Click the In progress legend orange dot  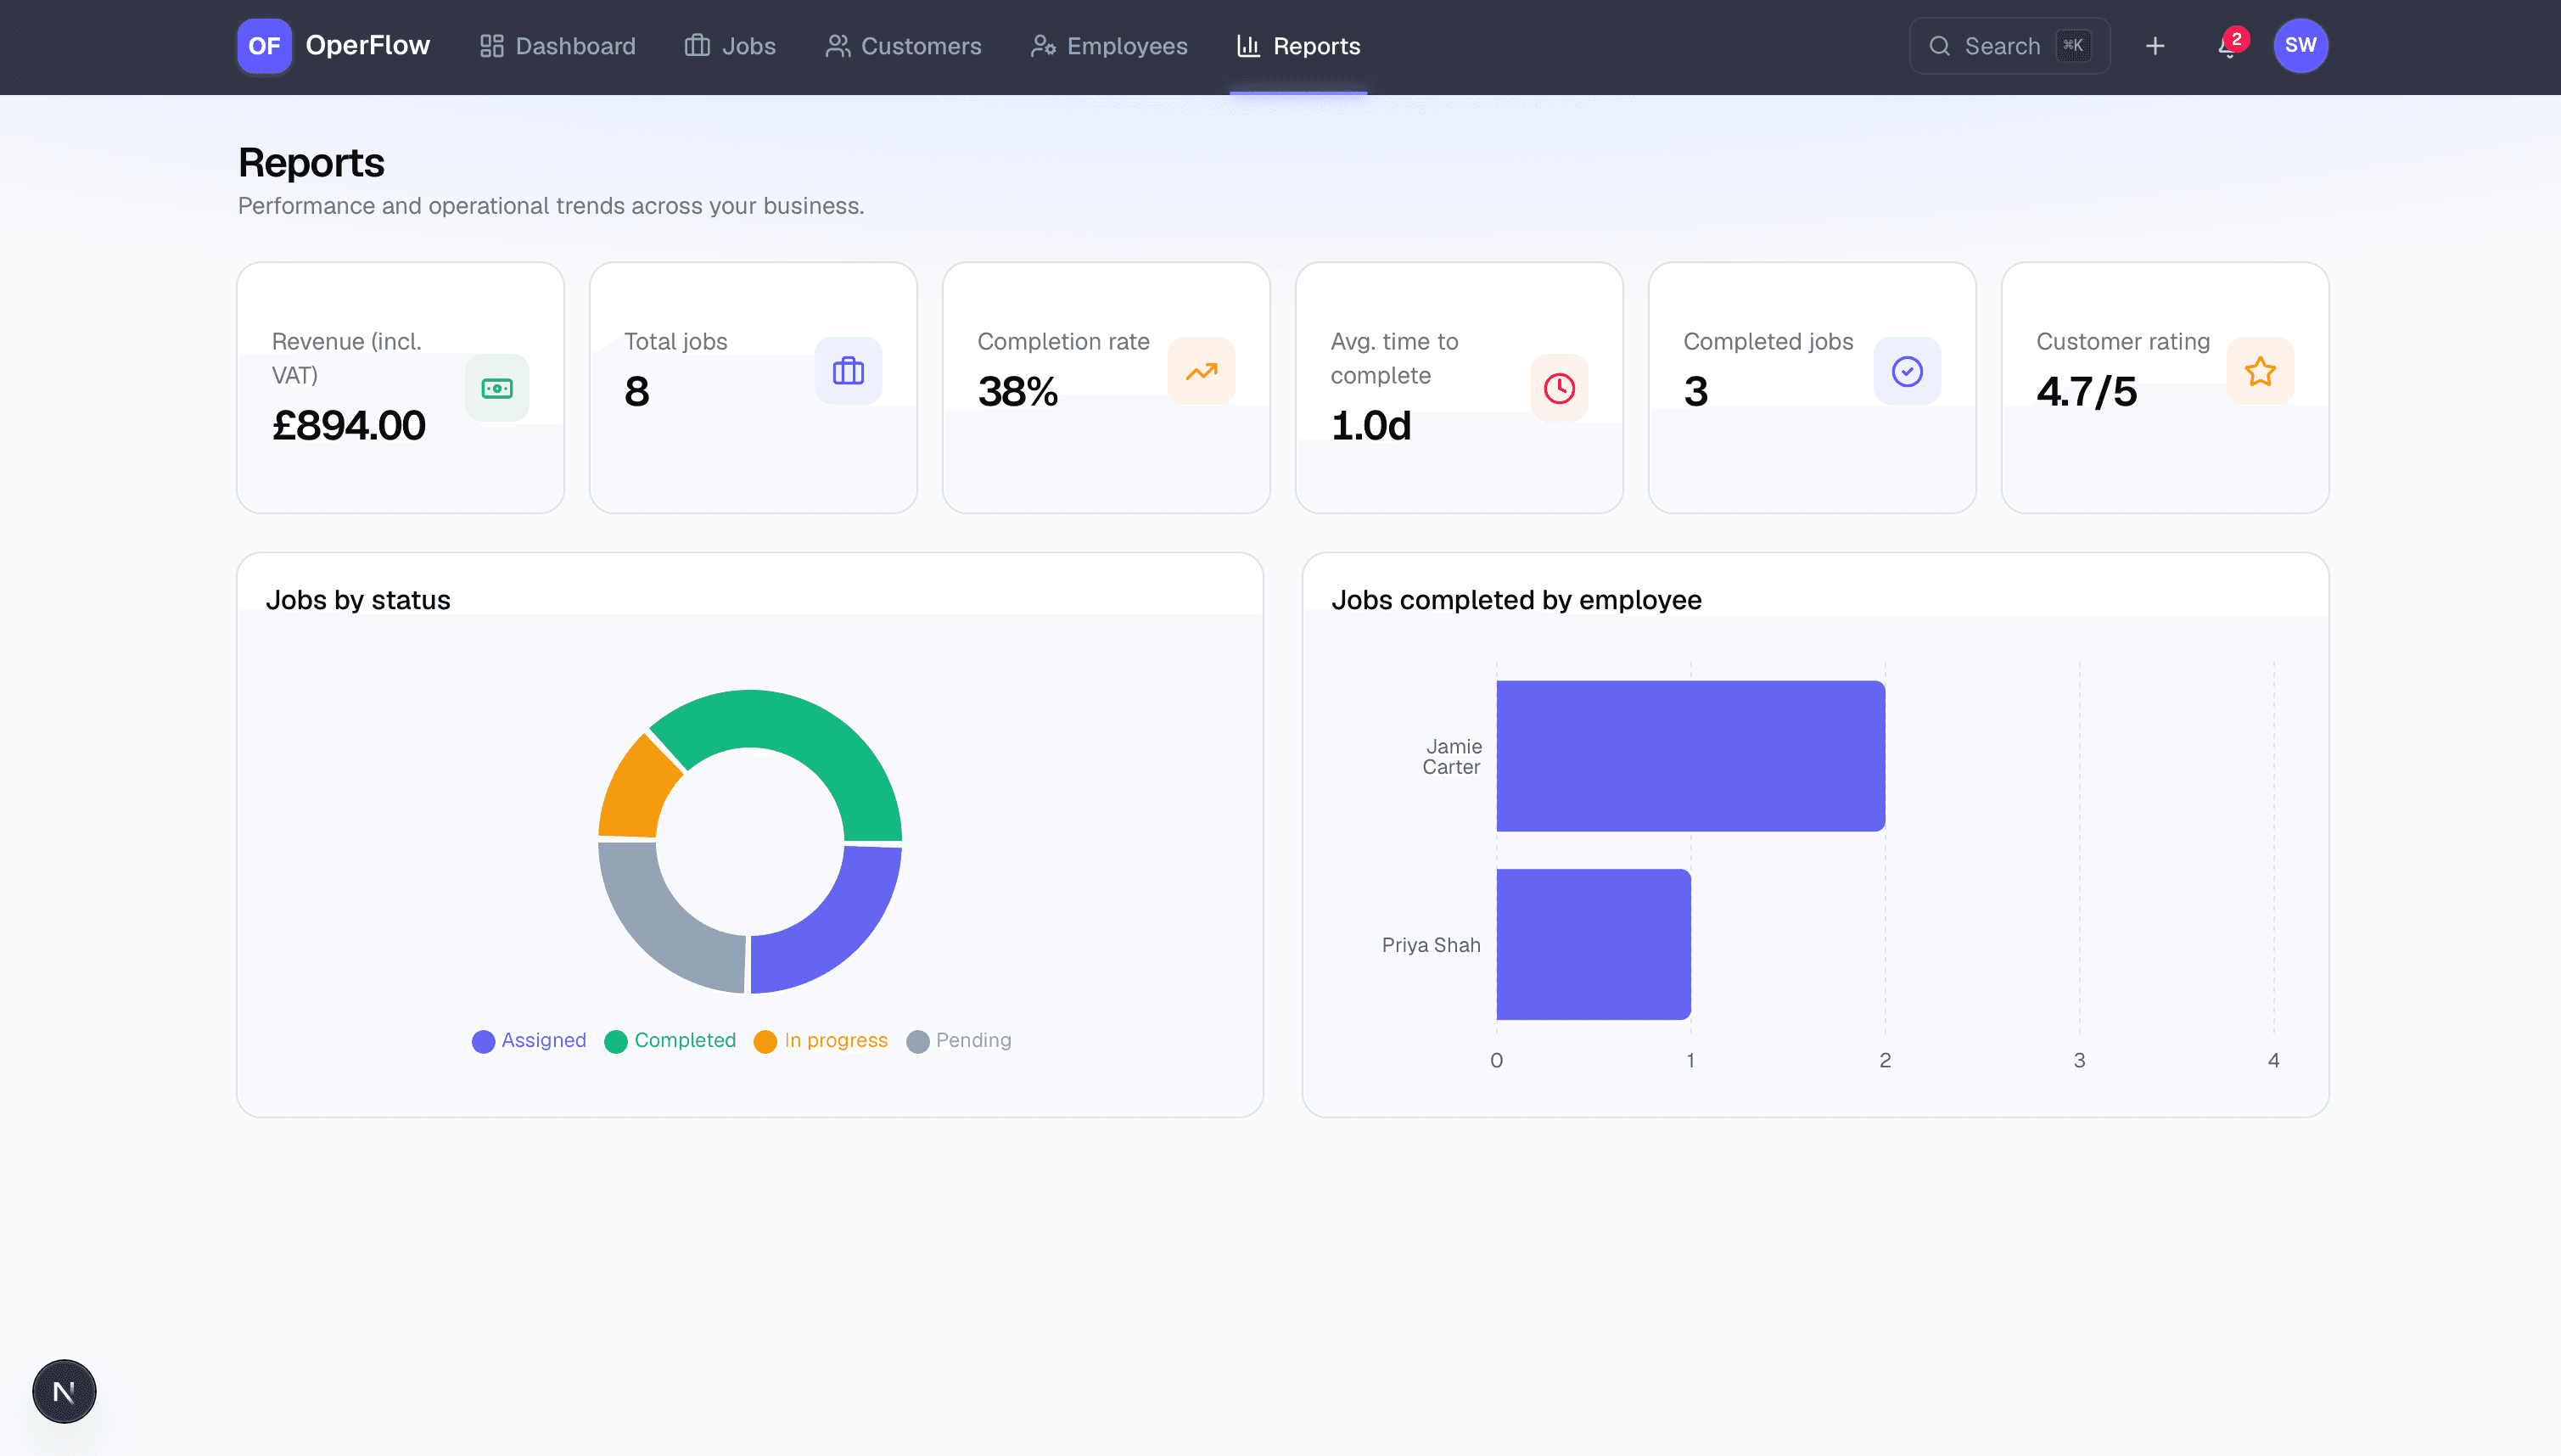[765, 1041]
